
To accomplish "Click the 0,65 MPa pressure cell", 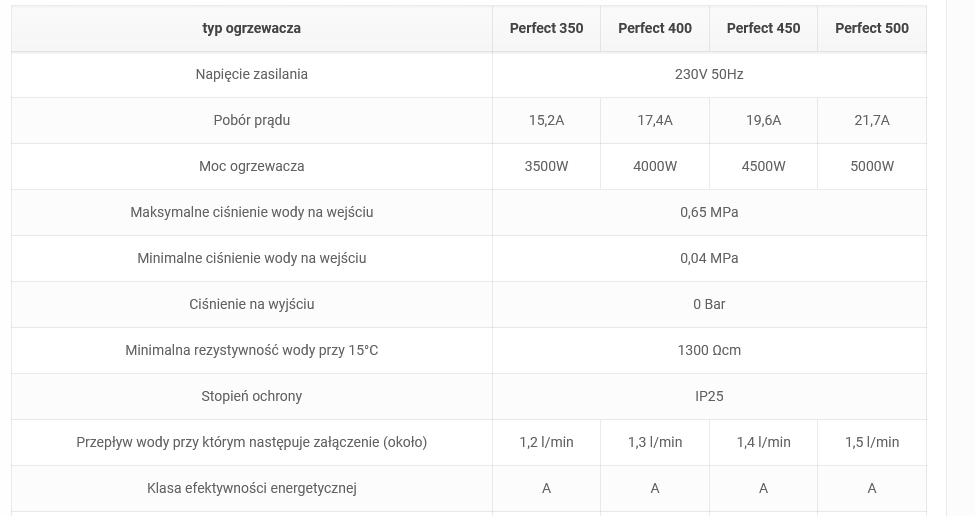I will coord(709,213).
